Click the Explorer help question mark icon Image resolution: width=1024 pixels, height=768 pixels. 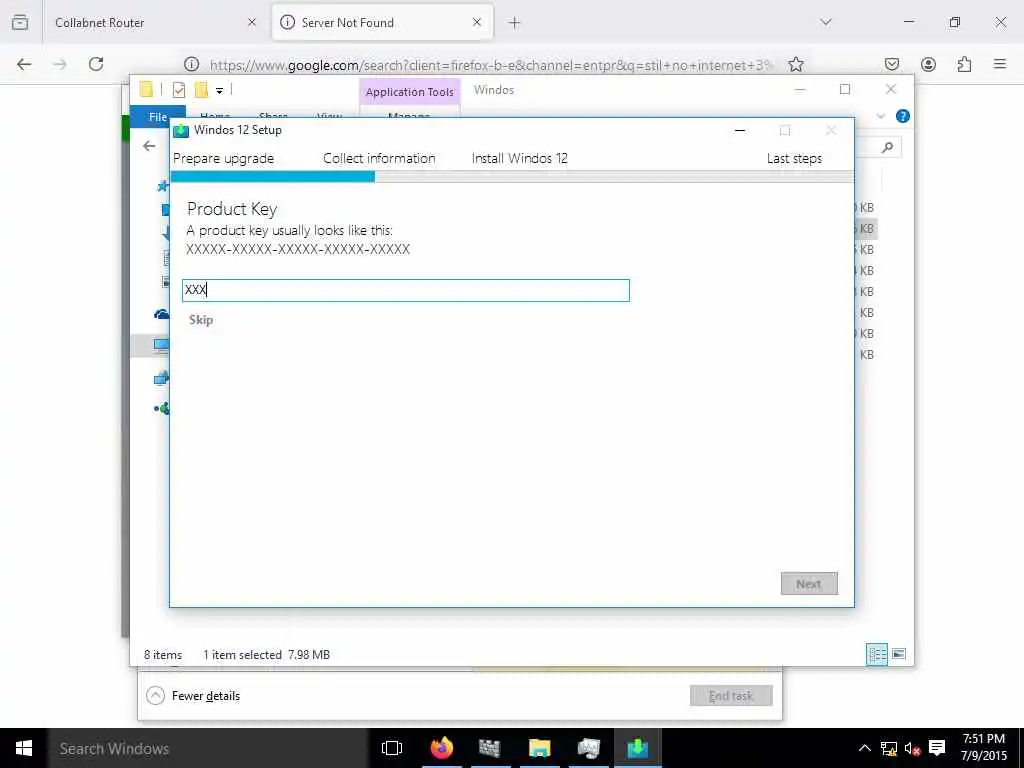[x=903, y=116]
